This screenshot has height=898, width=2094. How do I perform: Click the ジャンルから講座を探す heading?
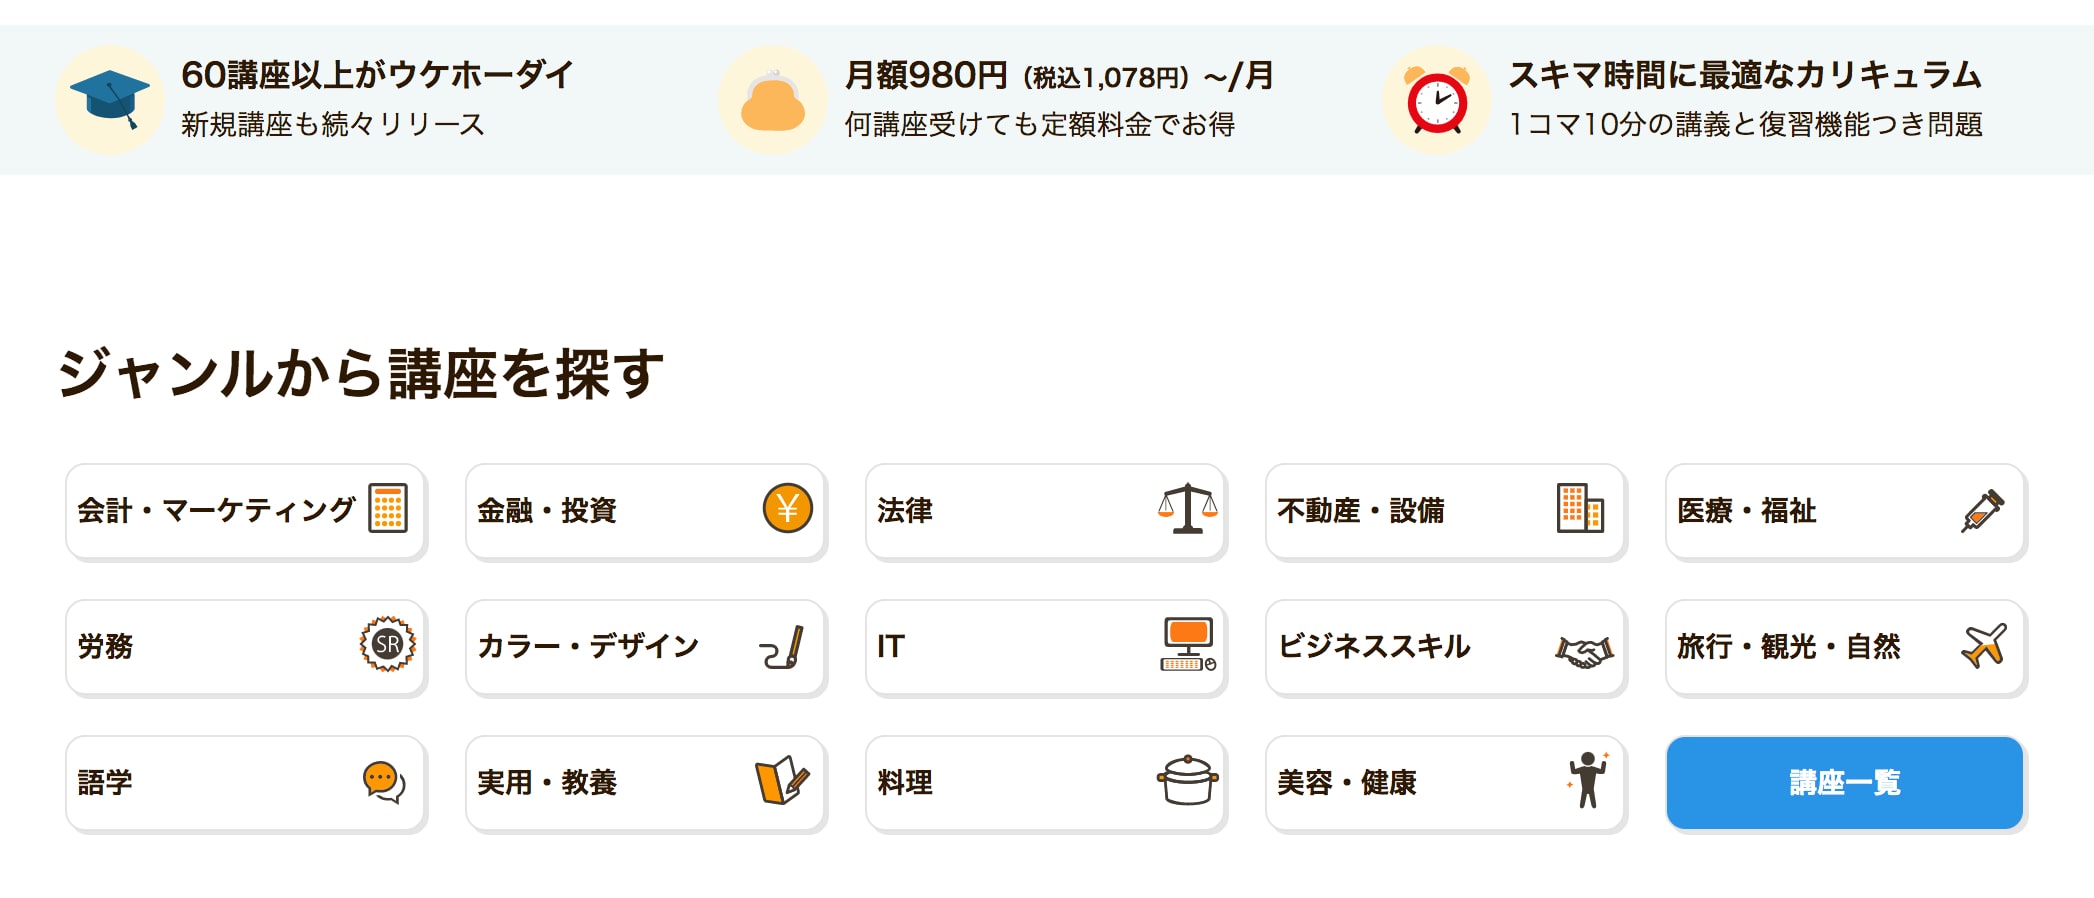pyautogui.click(x=361, y=374)
